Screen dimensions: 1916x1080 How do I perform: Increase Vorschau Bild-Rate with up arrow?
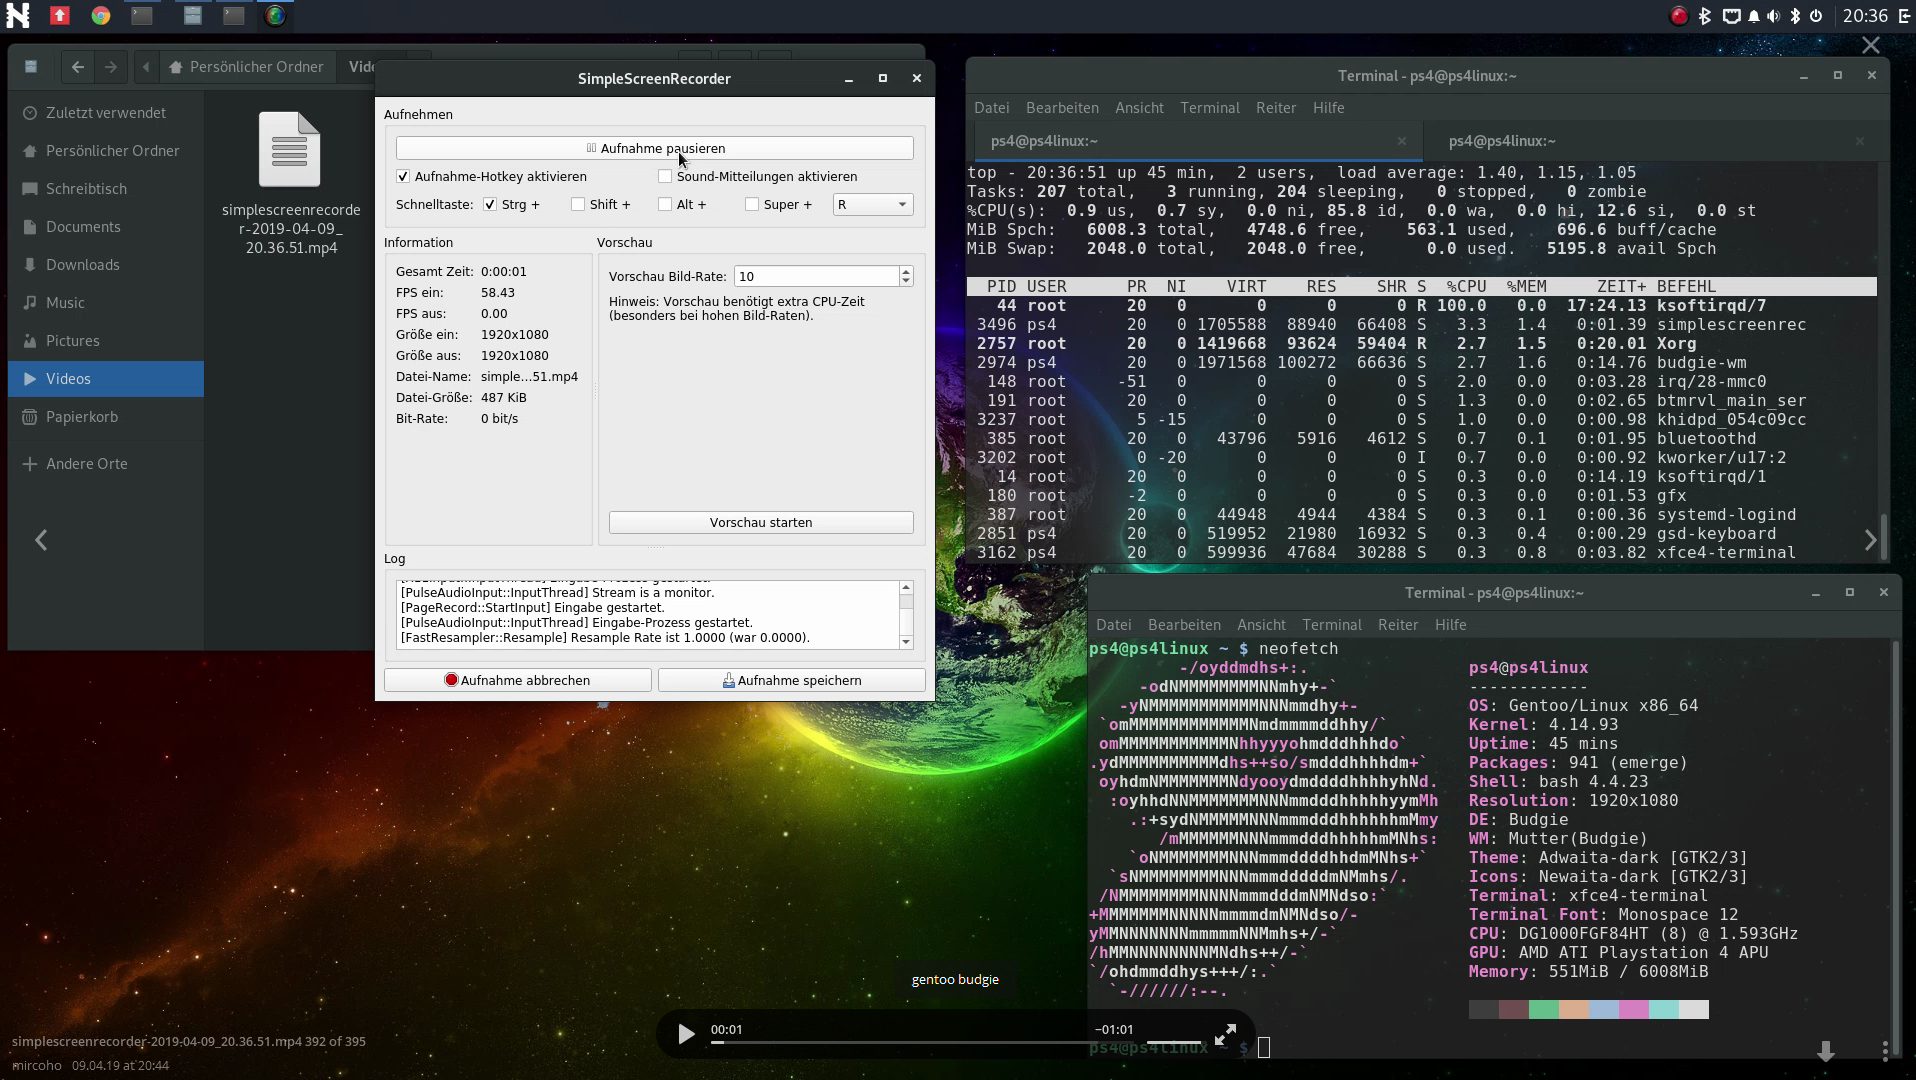[906, 271]
